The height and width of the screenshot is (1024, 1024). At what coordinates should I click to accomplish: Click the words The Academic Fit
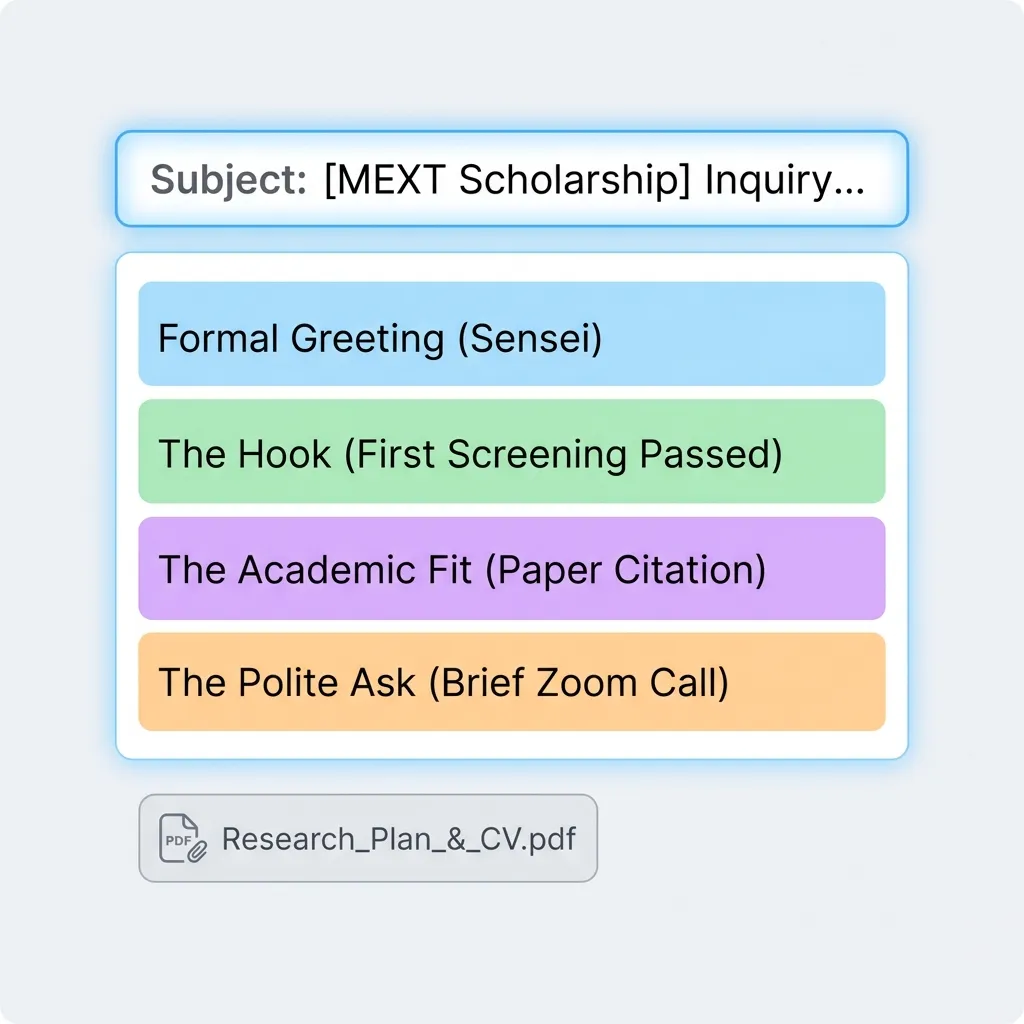(315, 569)
